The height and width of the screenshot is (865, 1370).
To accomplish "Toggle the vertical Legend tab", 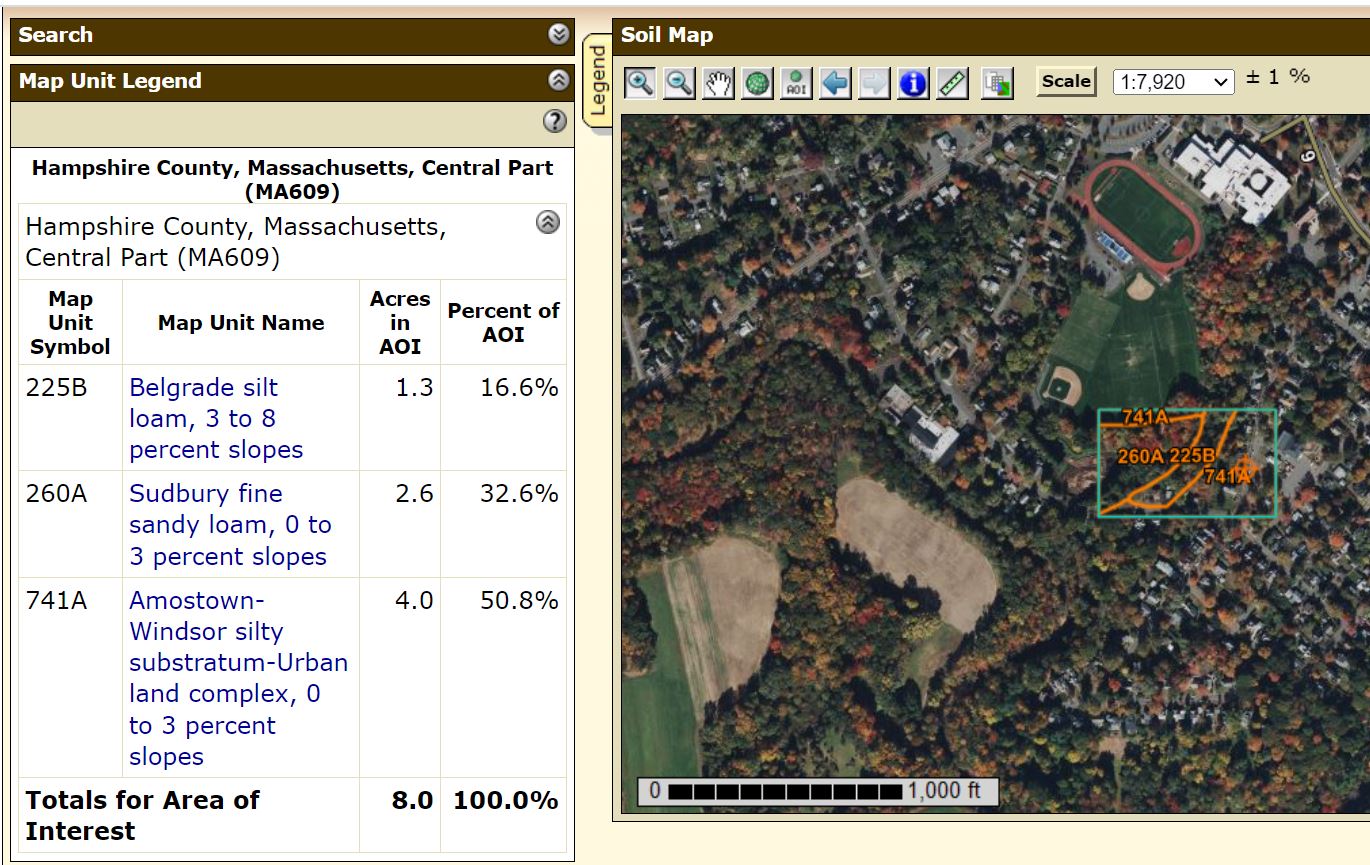I will tap(598, 81).
